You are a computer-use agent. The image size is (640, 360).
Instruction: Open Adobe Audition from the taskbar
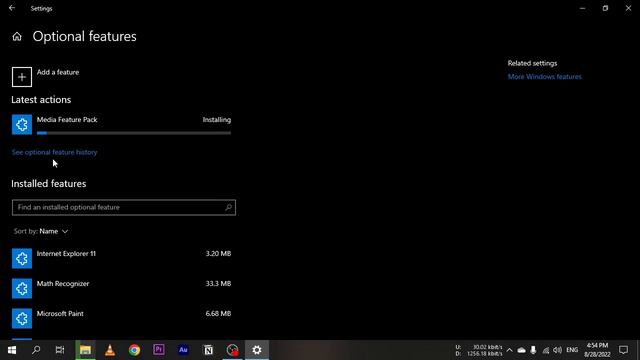pyautogui.click(x=183, y=350)
